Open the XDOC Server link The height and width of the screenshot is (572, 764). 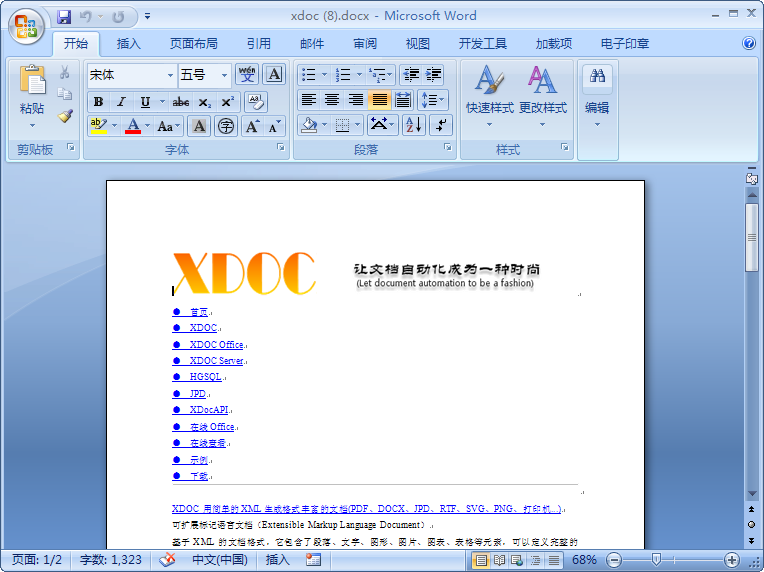216,361
